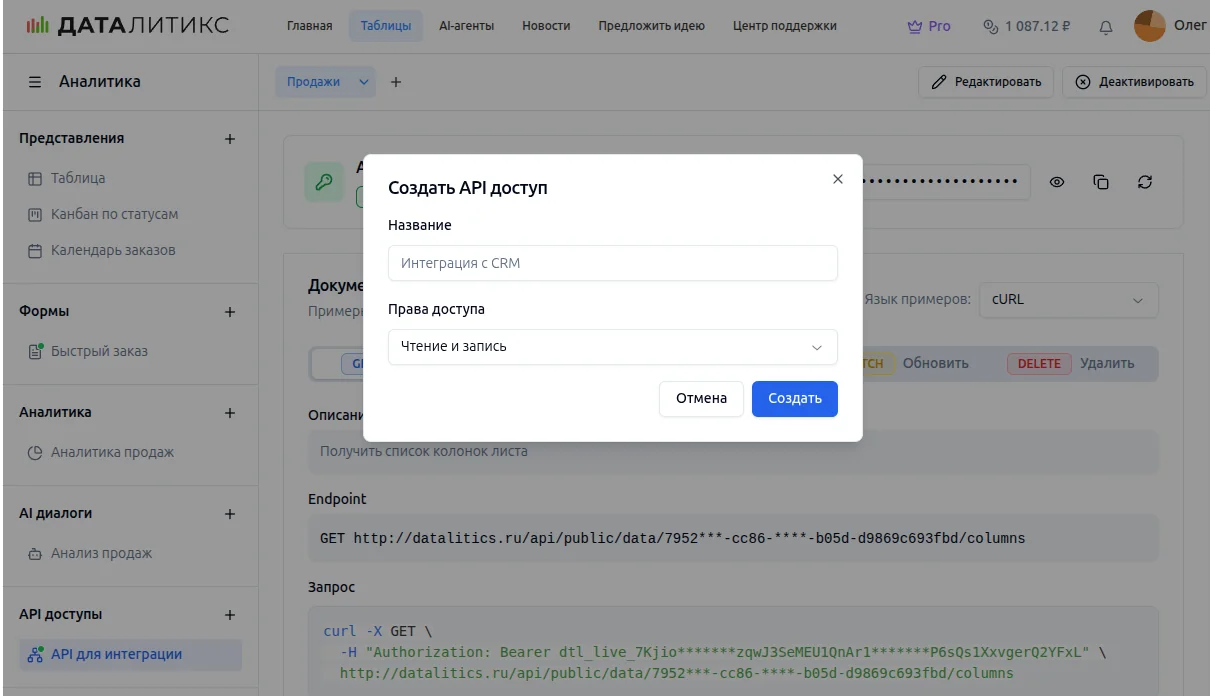Viewport: 1210px width, 696px height.
Task: Open Канбан по статусам view
Action: 114,214
